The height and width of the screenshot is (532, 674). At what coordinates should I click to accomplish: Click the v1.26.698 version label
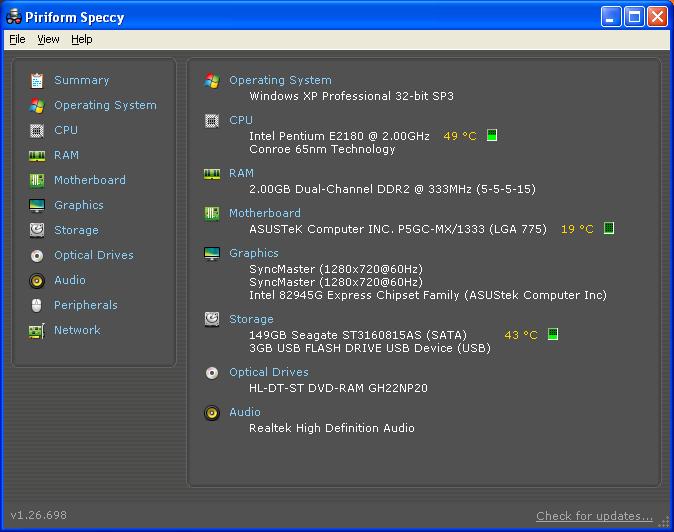click(x=39, y=515)
